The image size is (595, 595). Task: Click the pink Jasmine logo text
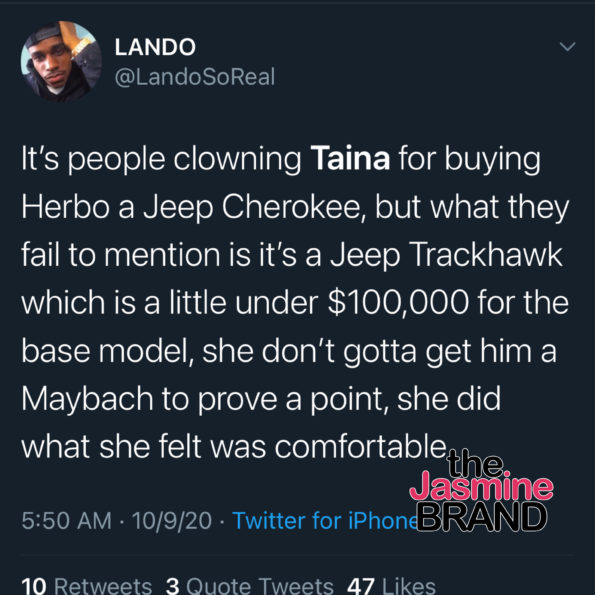[481, 486]
